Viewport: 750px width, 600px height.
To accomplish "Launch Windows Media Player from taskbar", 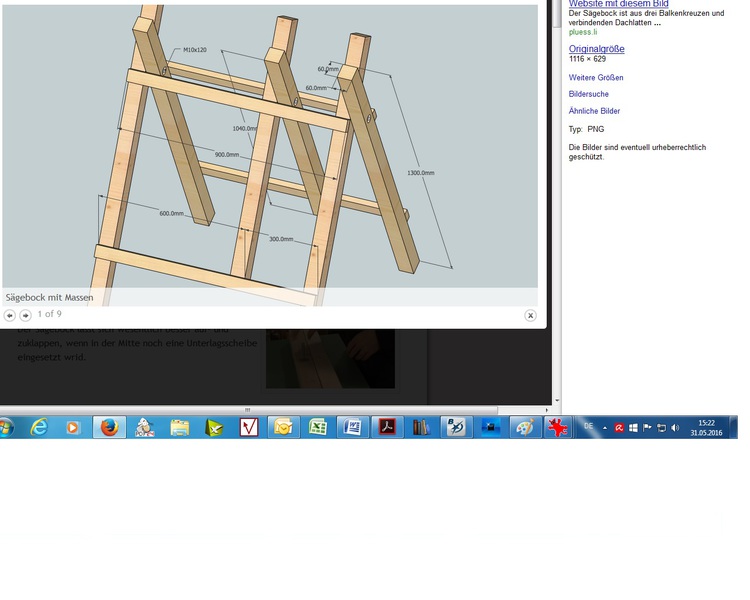I will (72, 427).
